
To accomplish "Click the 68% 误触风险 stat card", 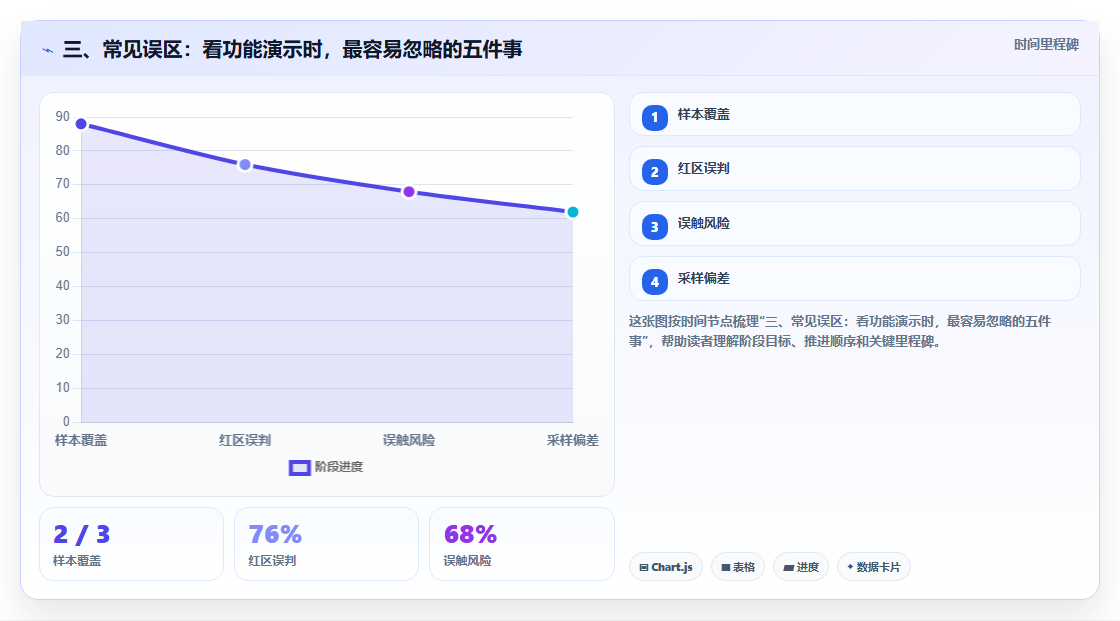I will pos(521,544).
